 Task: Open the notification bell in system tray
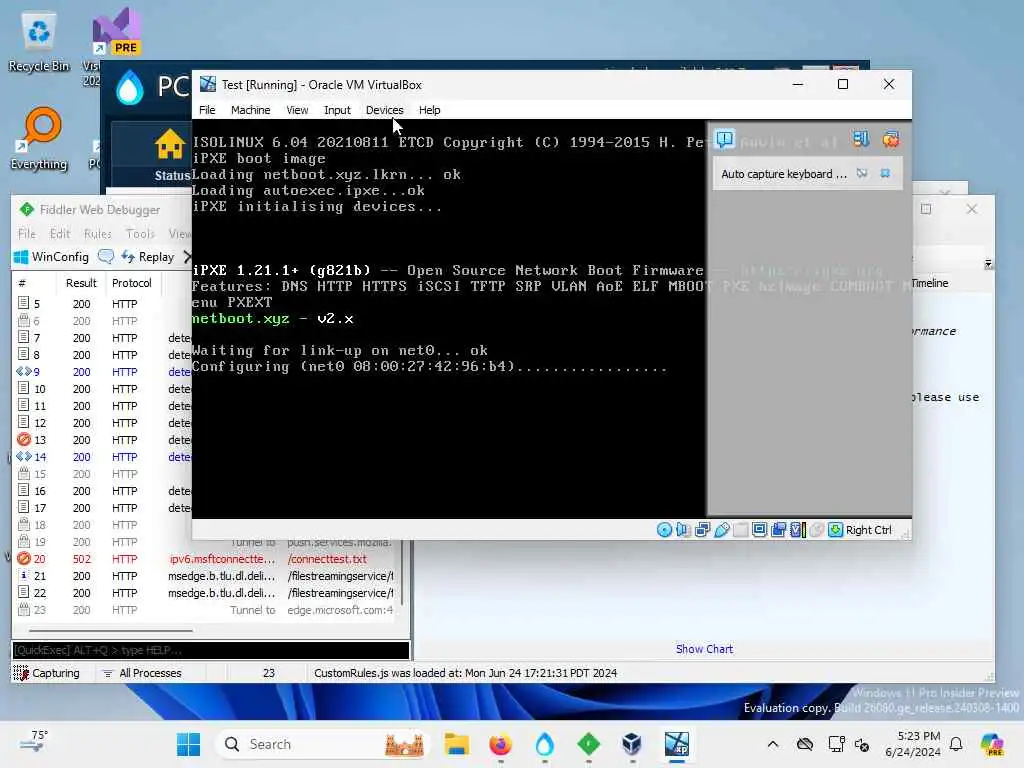[955, 744]
